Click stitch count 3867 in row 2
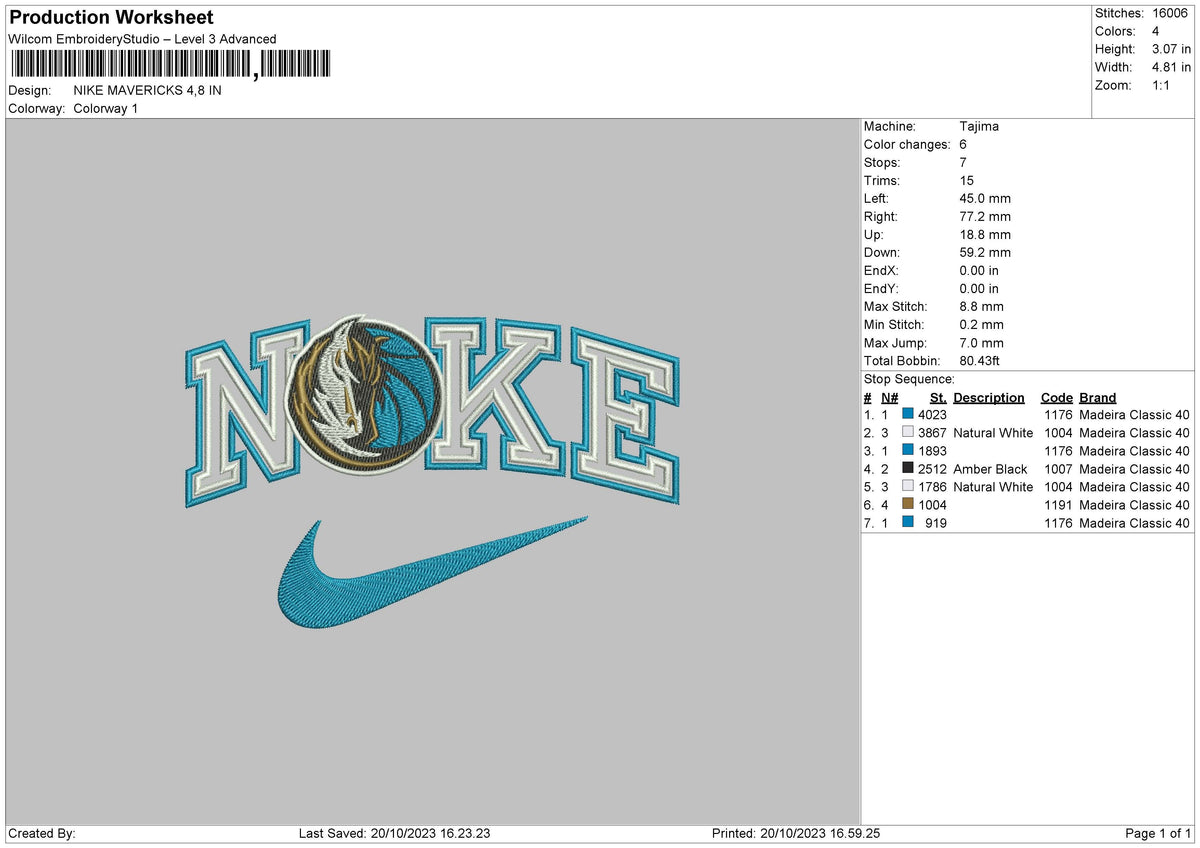 (x=932, y=432)
